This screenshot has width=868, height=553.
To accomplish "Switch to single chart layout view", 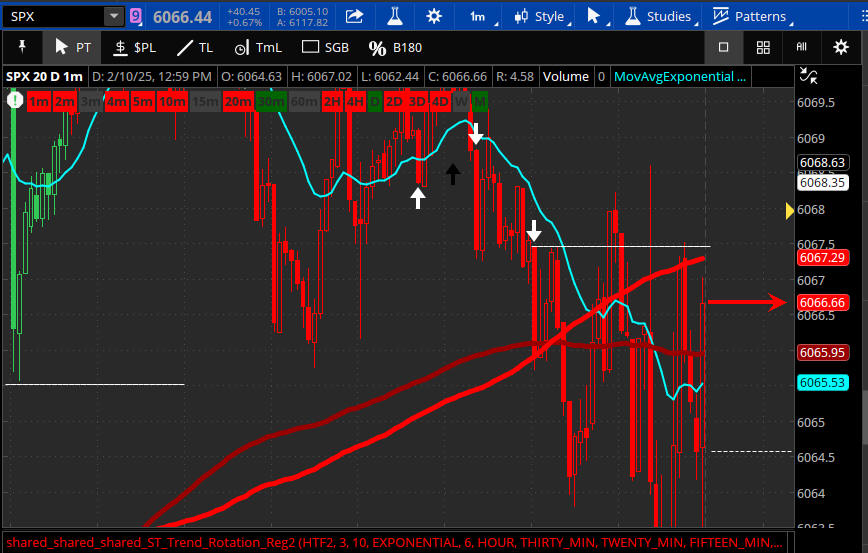I will (723, 47).
